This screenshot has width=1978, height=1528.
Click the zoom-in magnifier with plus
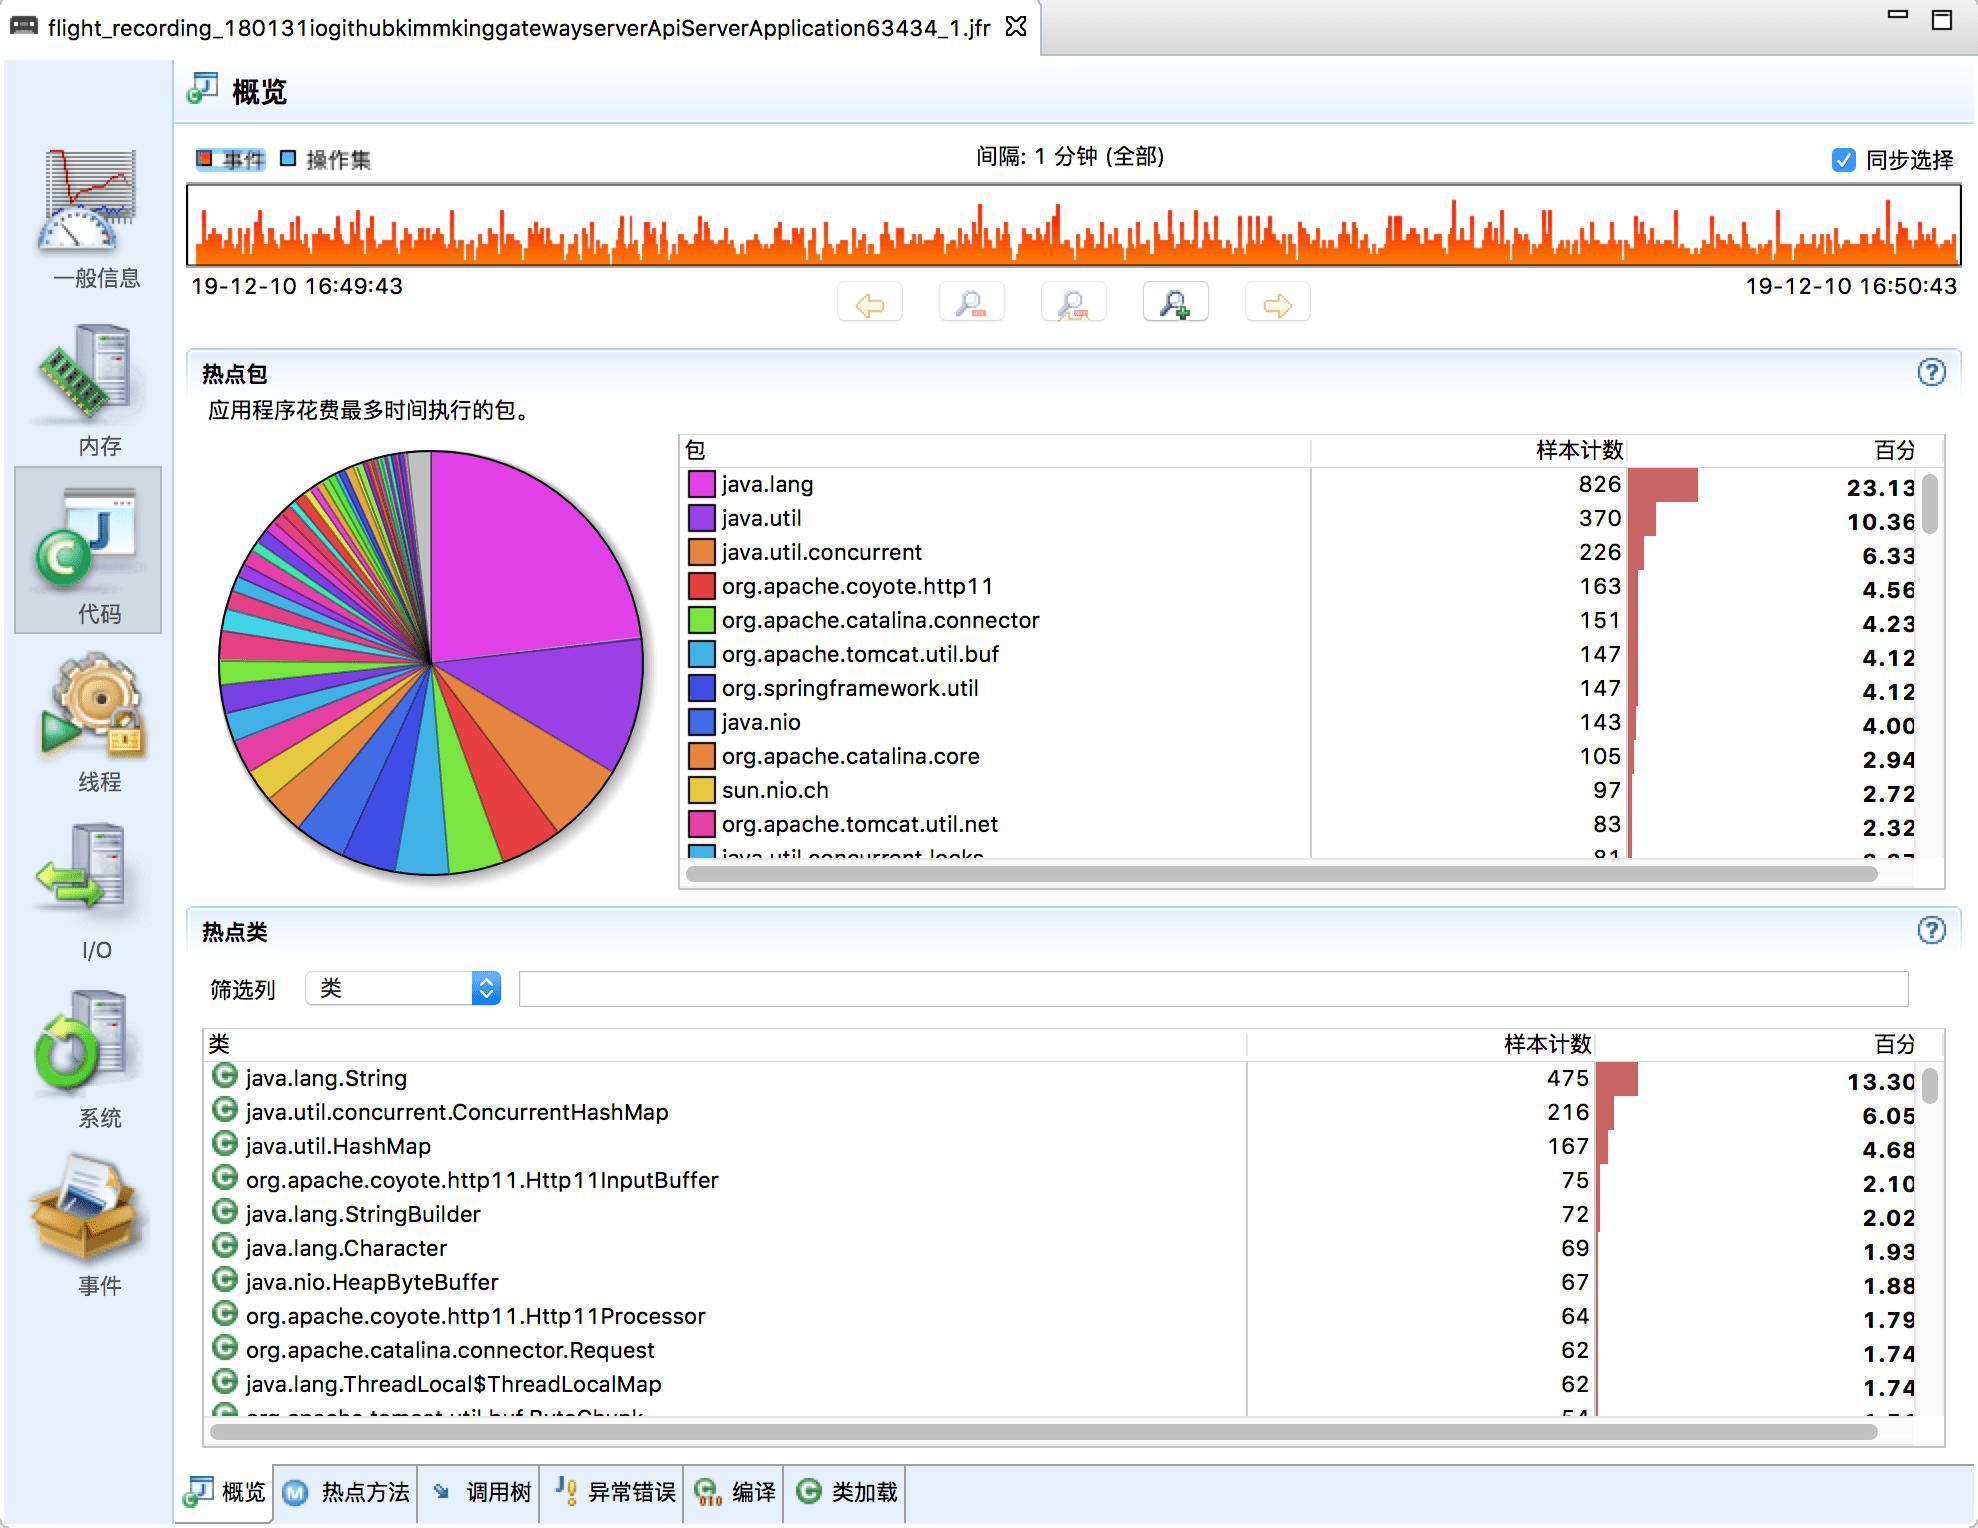(x=1175, y=304)
